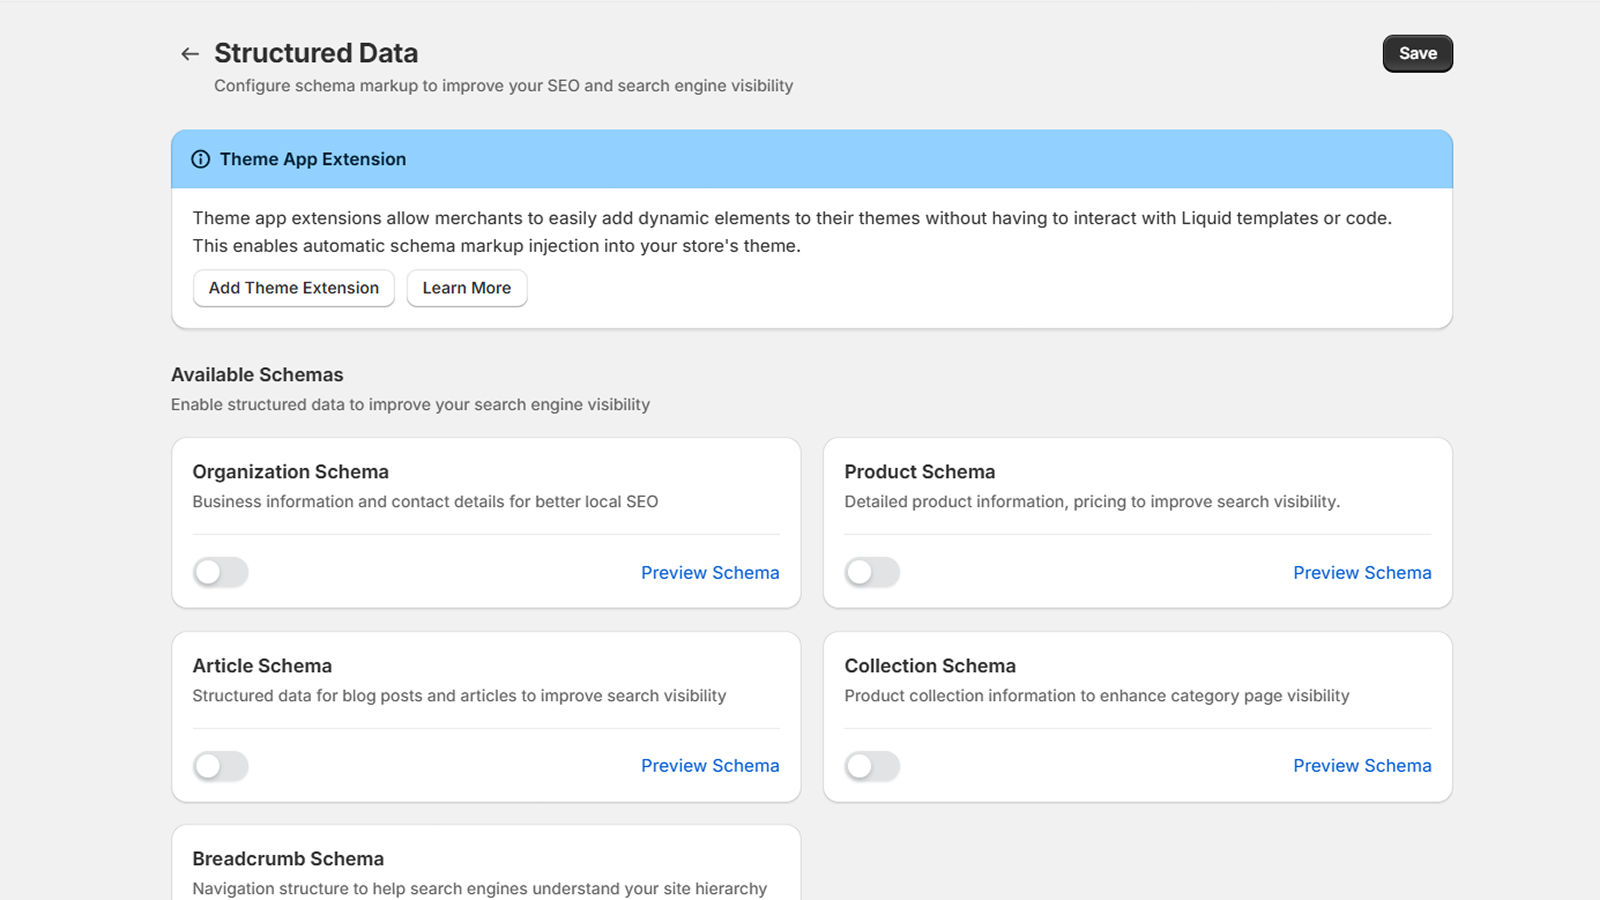Viewport: 1600px width, 900px height.
Task: Open Preview Schema for Article Schema
Action: pyautogui.click(x=710, y=765)
